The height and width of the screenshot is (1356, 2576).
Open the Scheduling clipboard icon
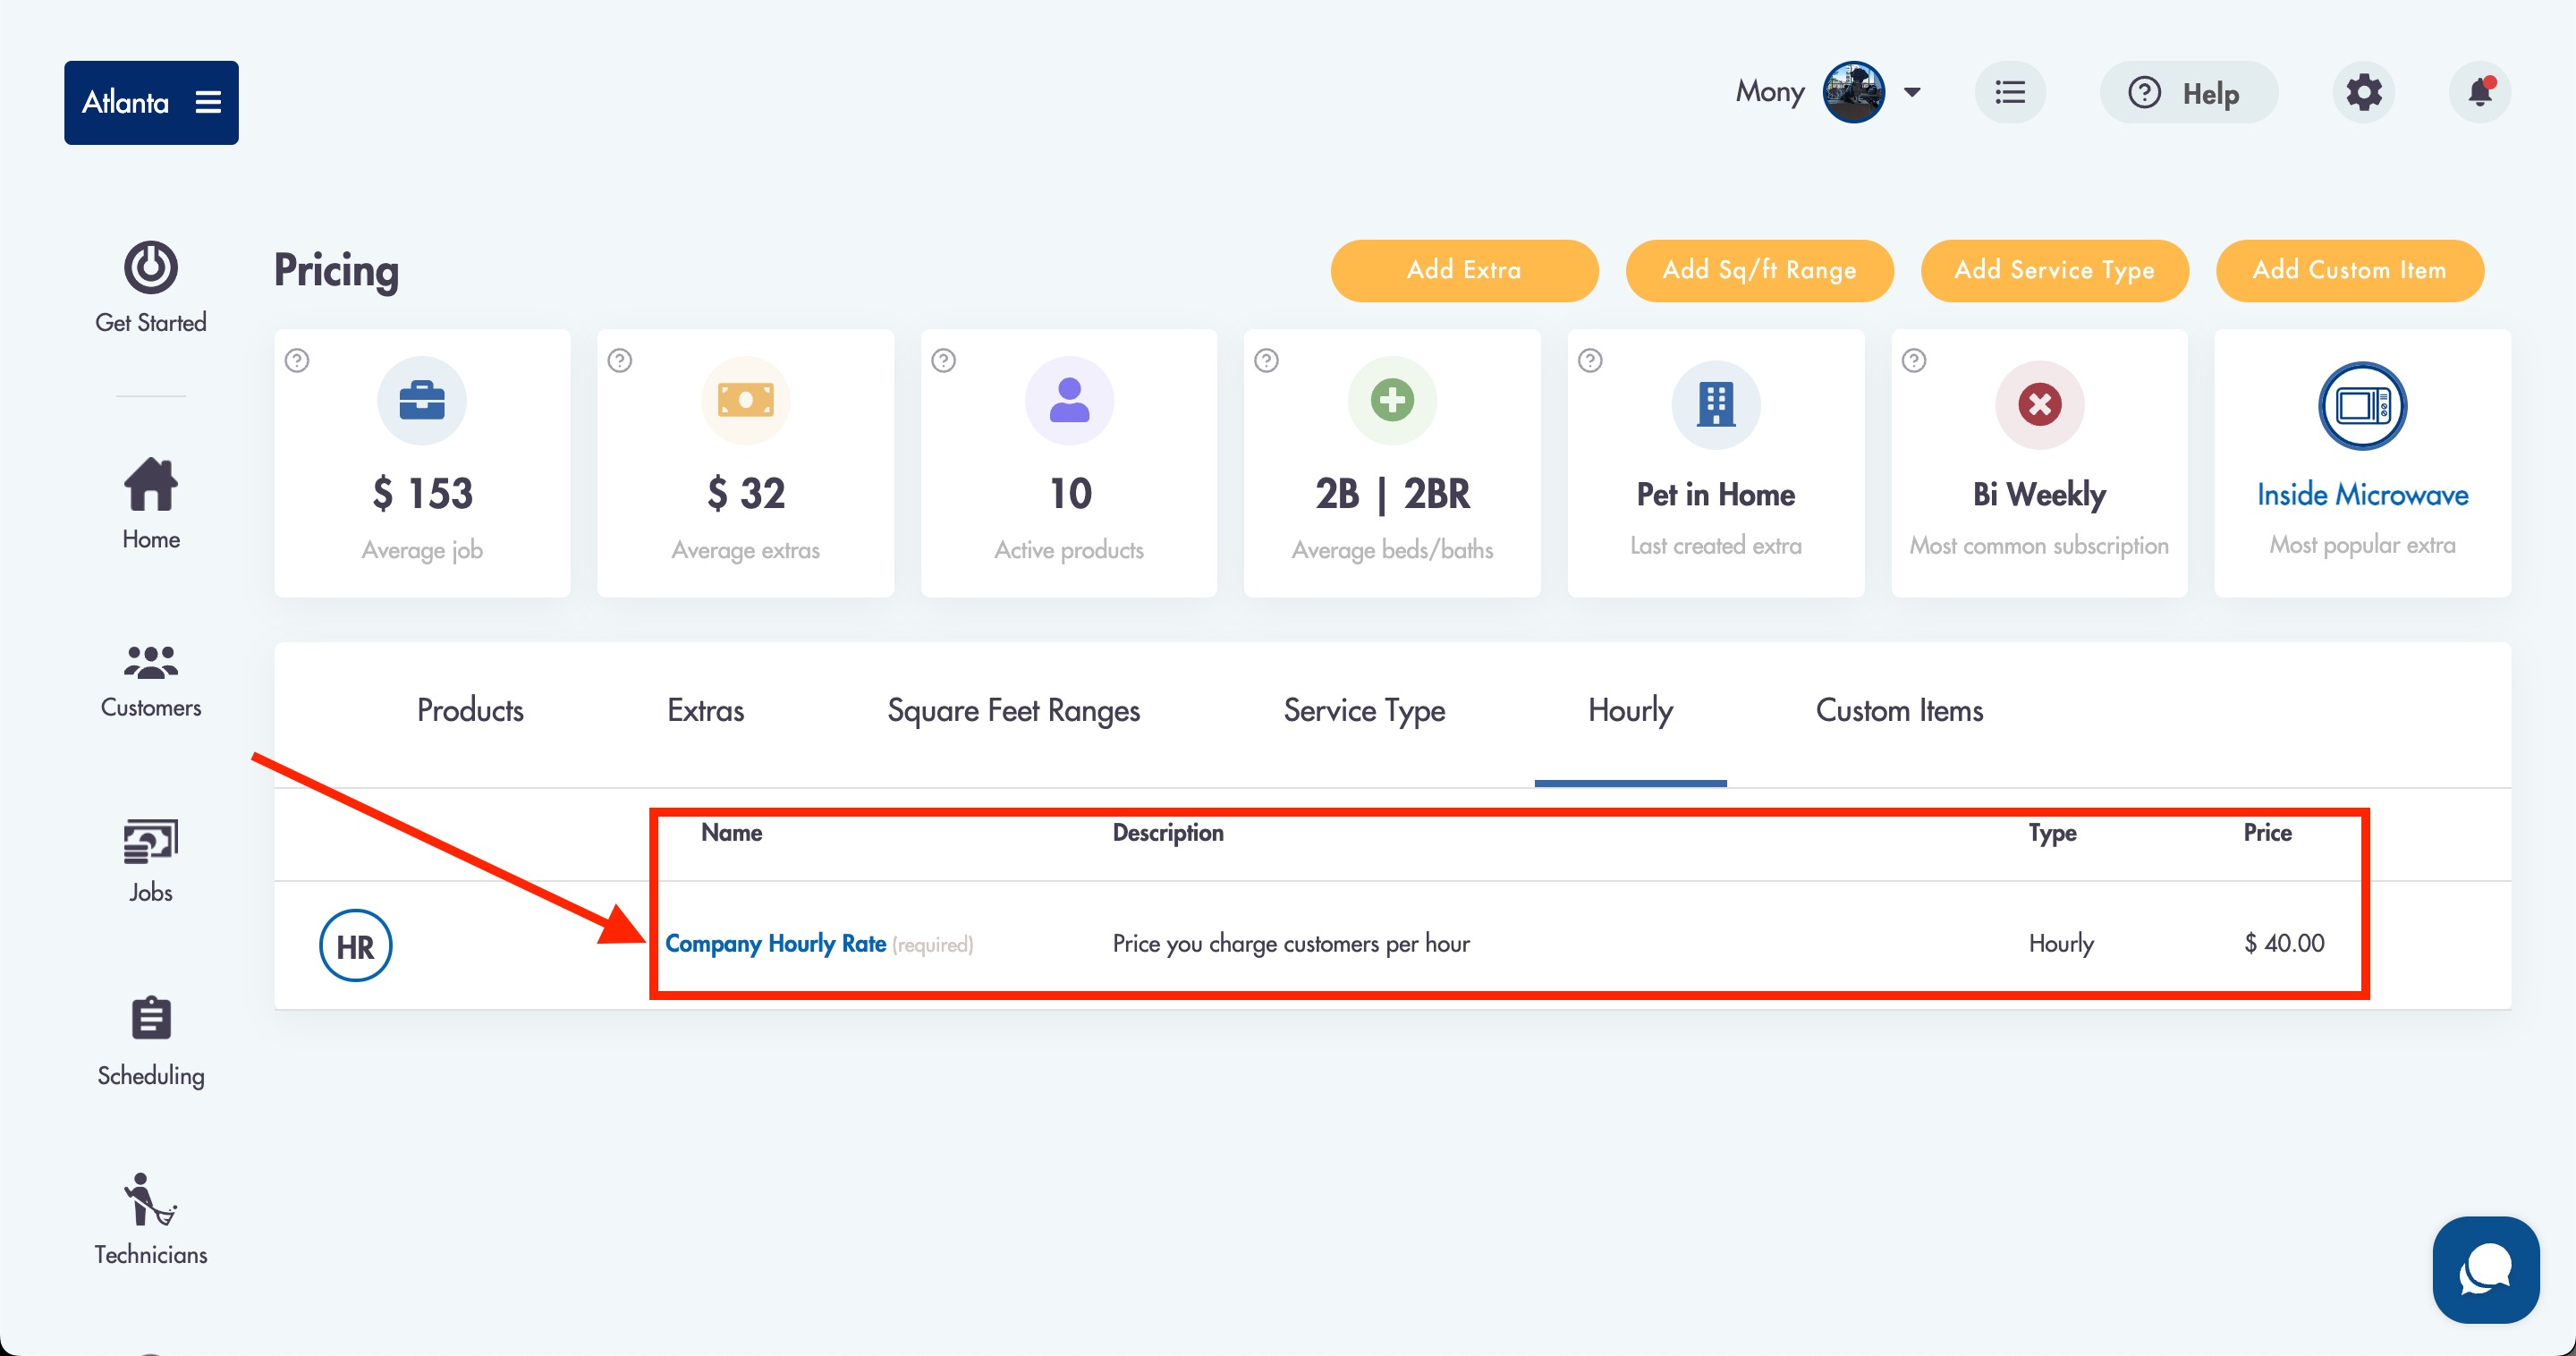pyautogui.click(x=151, y=1019)
